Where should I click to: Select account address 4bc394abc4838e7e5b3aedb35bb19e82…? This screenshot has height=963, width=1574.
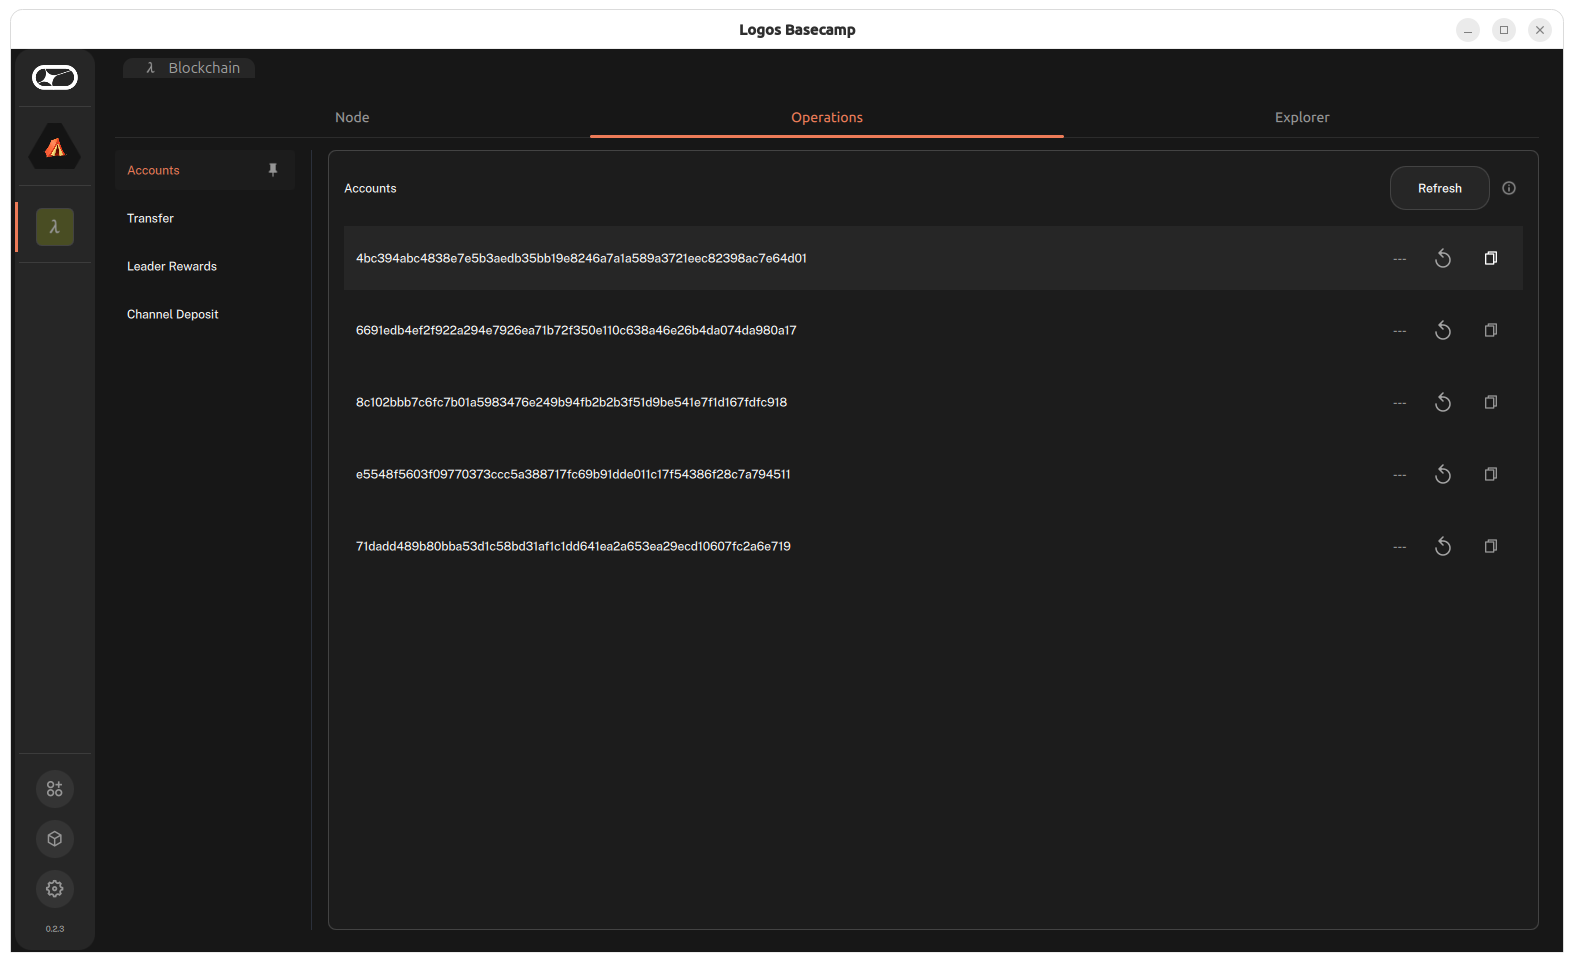(x=581, y=258)
